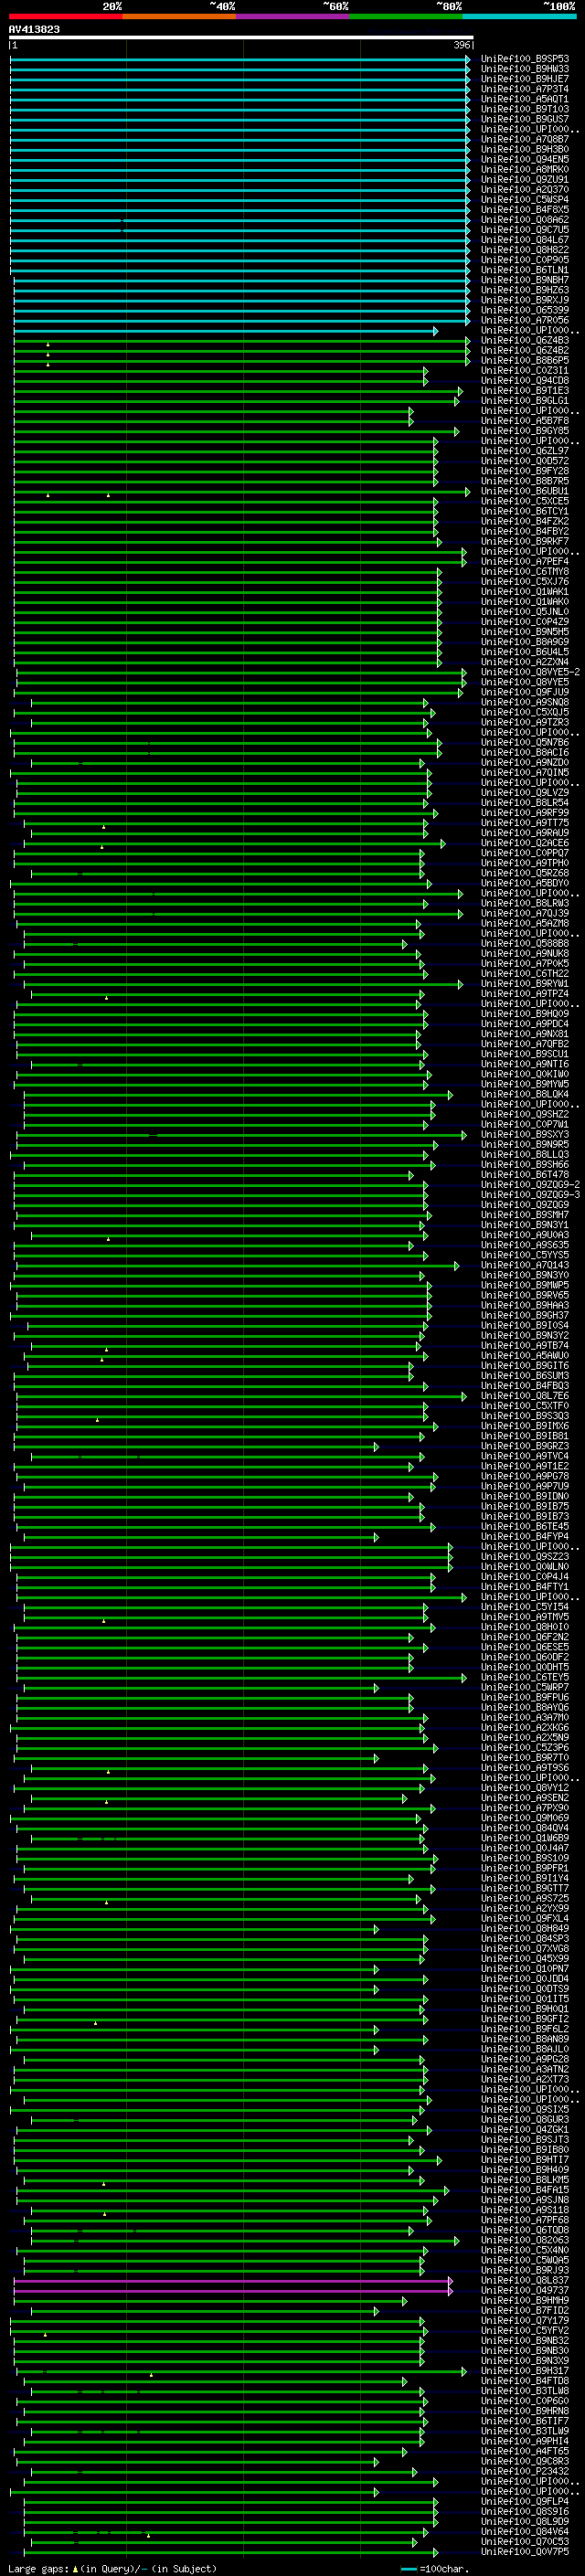Select the UniRef100_Q5JNL0 label
Viewport: 585px width, 2576px height.
[525, 612]
